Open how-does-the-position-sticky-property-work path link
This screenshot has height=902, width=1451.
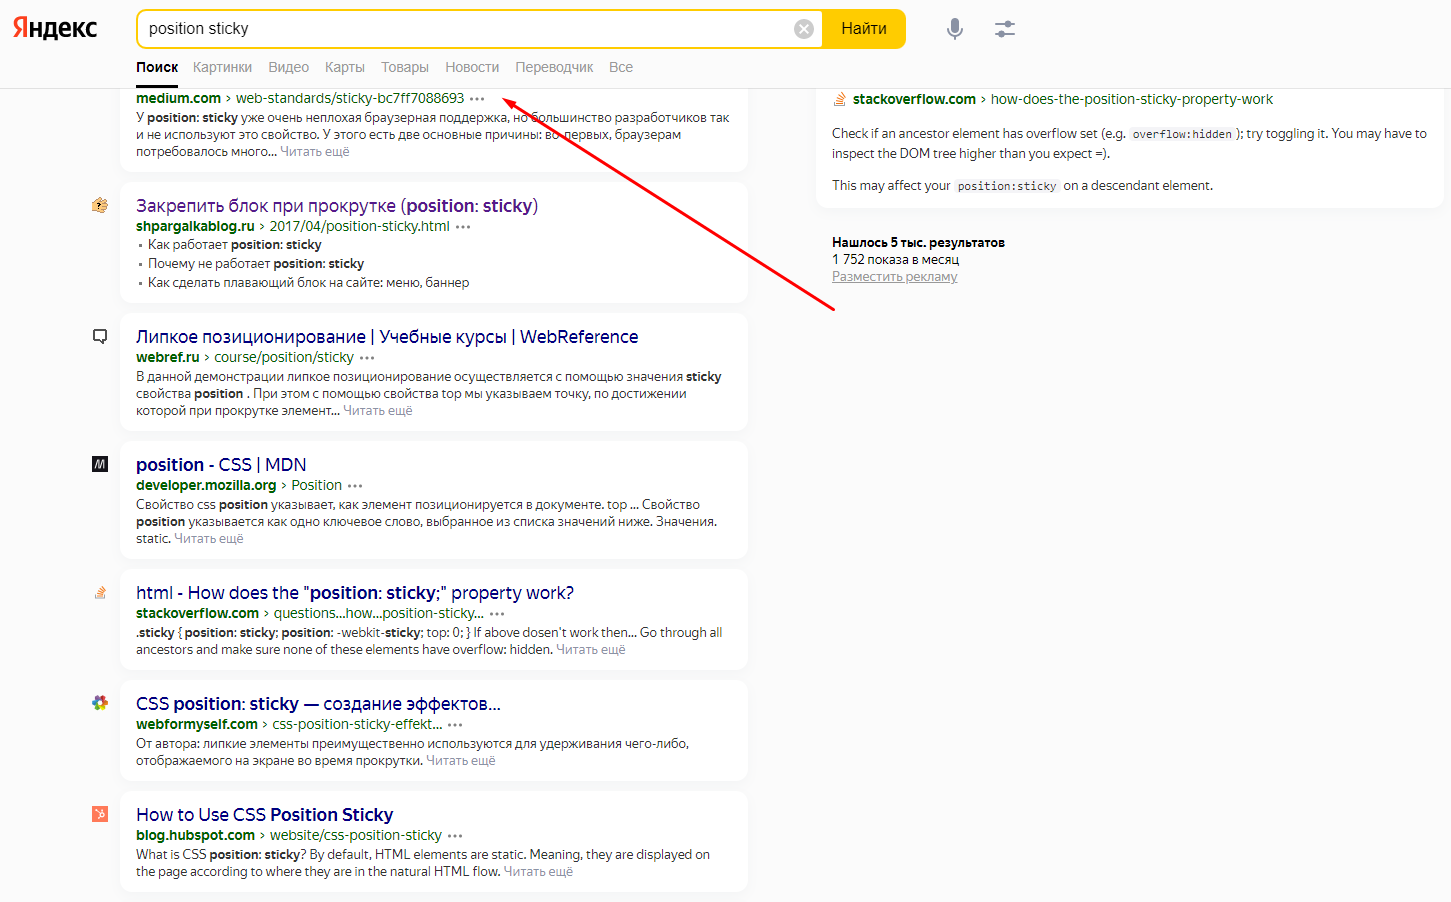click(1132, 99)
